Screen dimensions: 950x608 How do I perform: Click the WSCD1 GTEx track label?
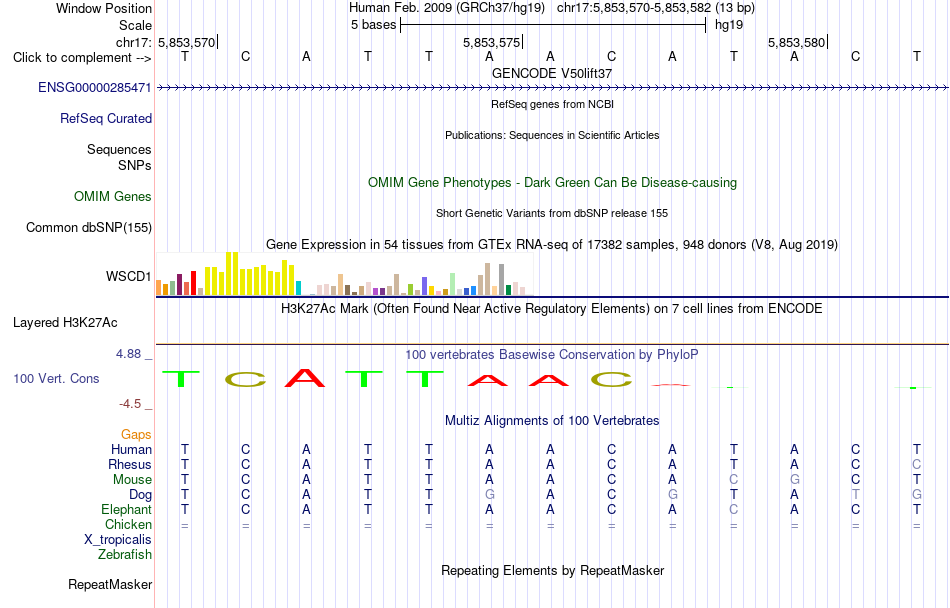click(128, 277)
